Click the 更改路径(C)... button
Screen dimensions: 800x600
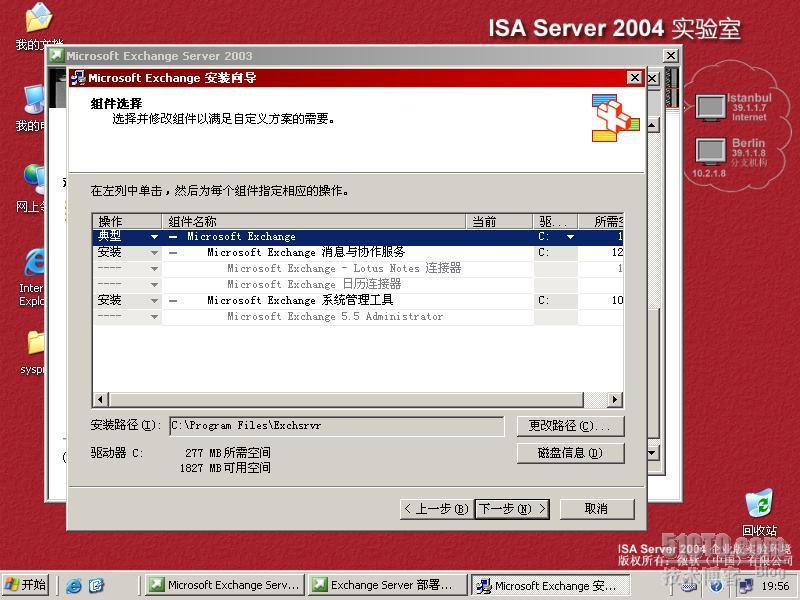pos(570,426)
